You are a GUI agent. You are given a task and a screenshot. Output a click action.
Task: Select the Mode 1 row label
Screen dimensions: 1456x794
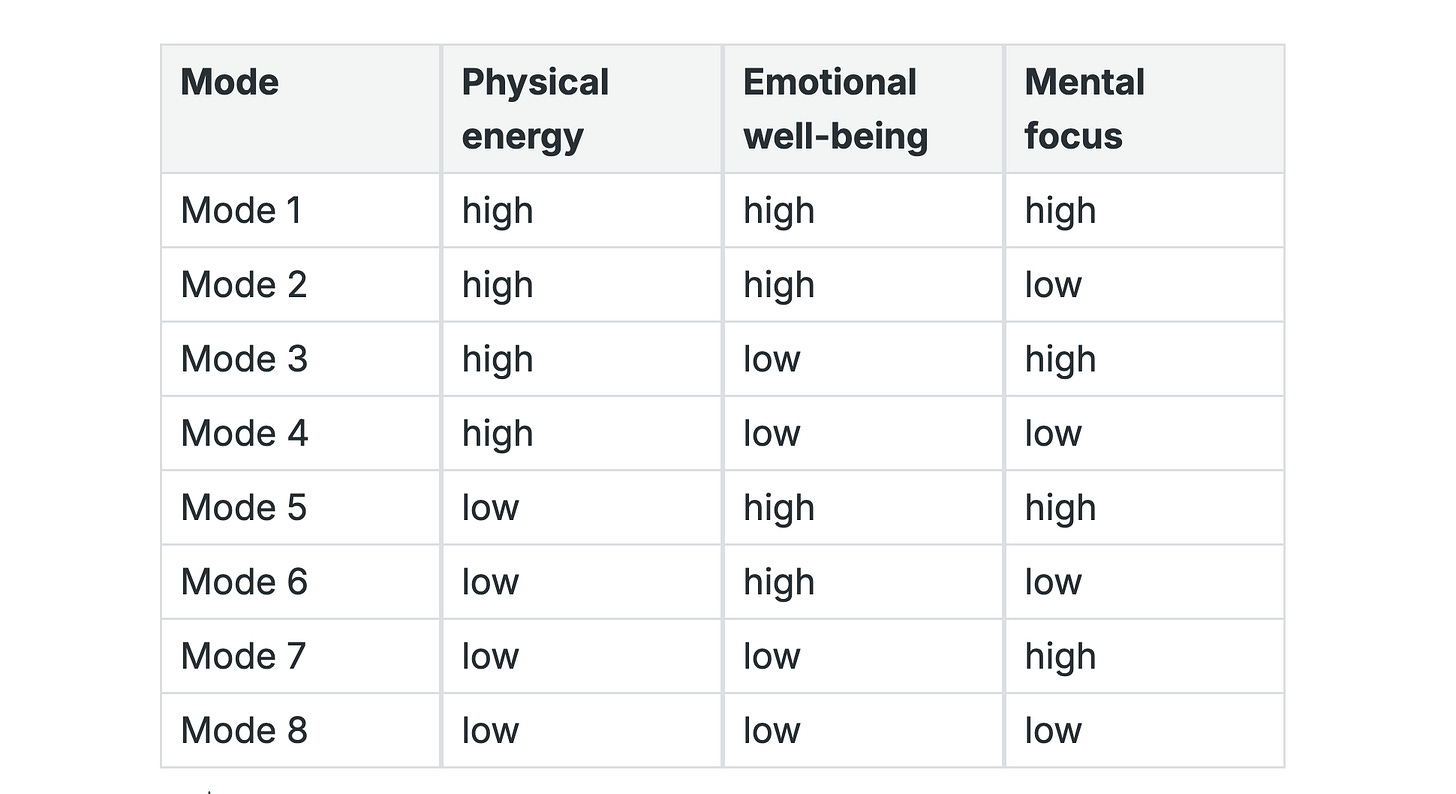coord(240,210)
